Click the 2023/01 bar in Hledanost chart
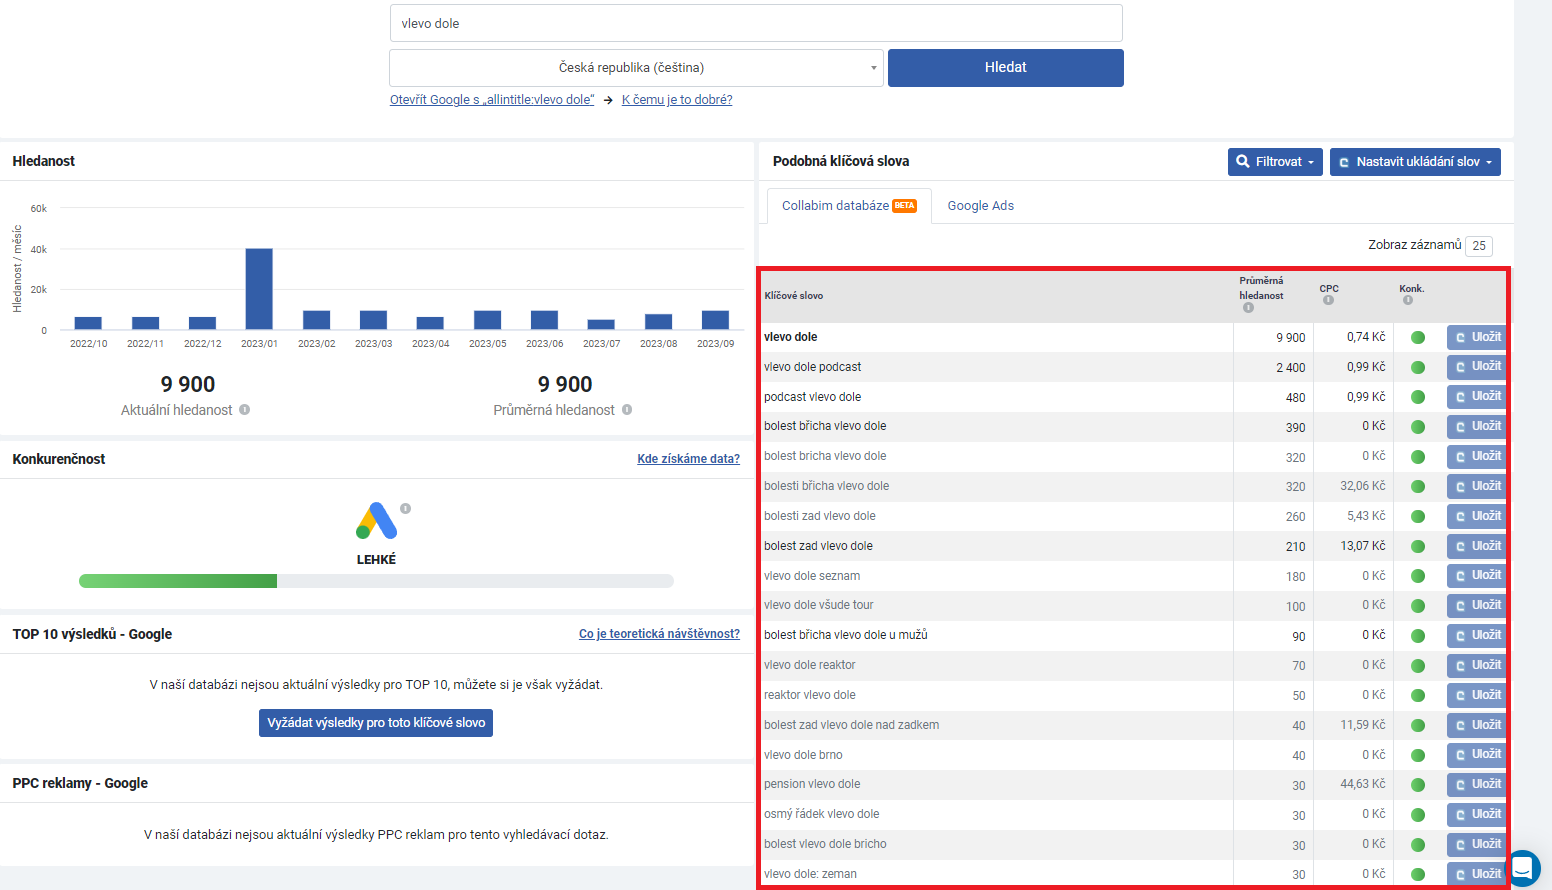 (x=259, y=289)
